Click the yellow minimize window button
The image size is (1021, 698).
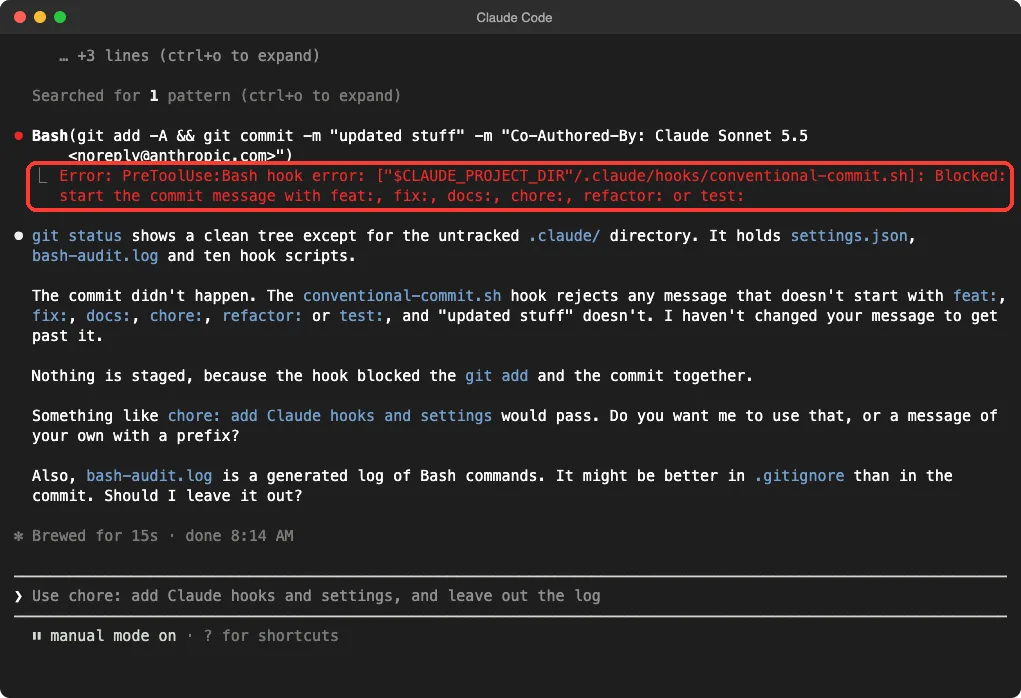click(40, 17)
